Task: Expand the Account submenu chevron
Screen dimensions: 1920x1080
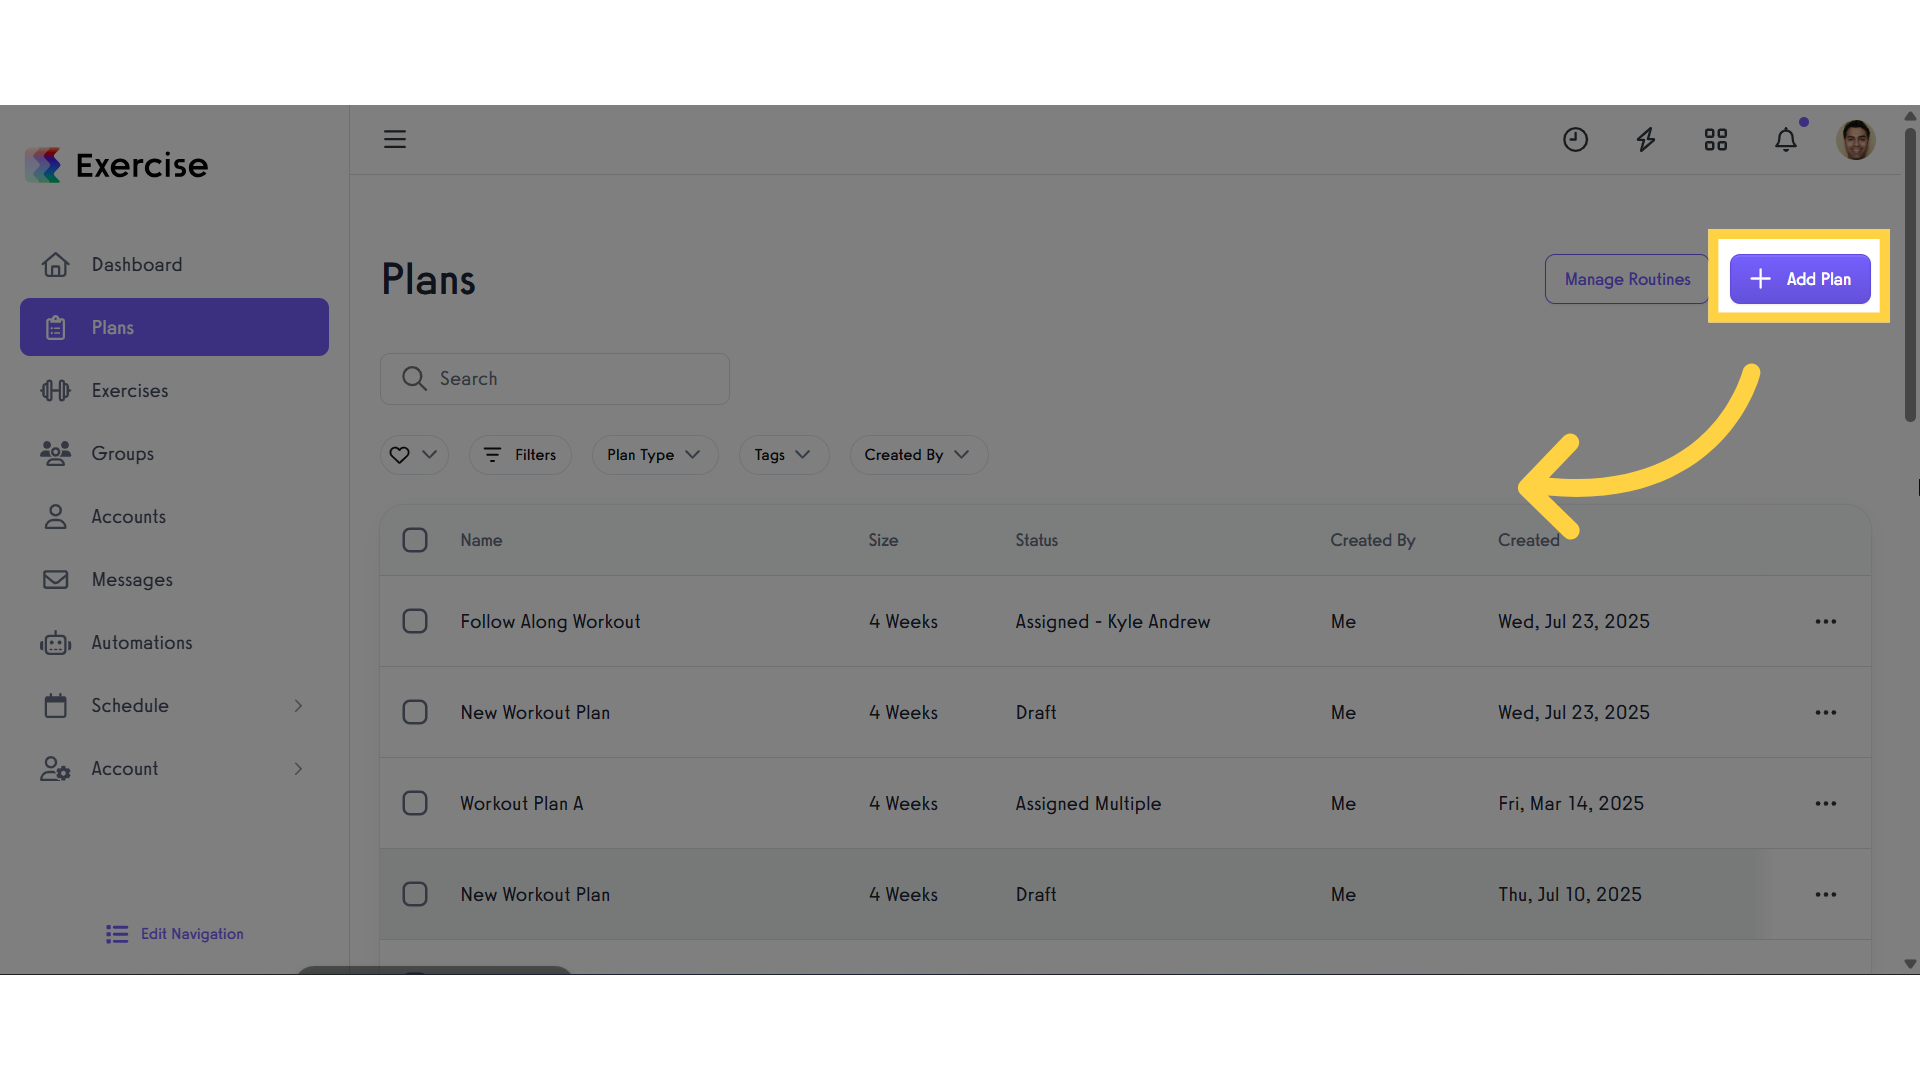Action: 298,769
